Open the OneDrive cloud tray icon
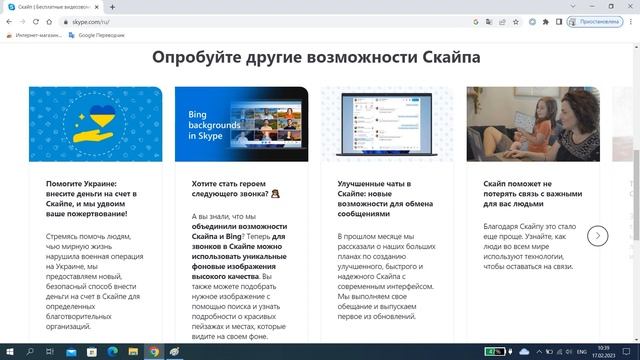 point(524,351)
